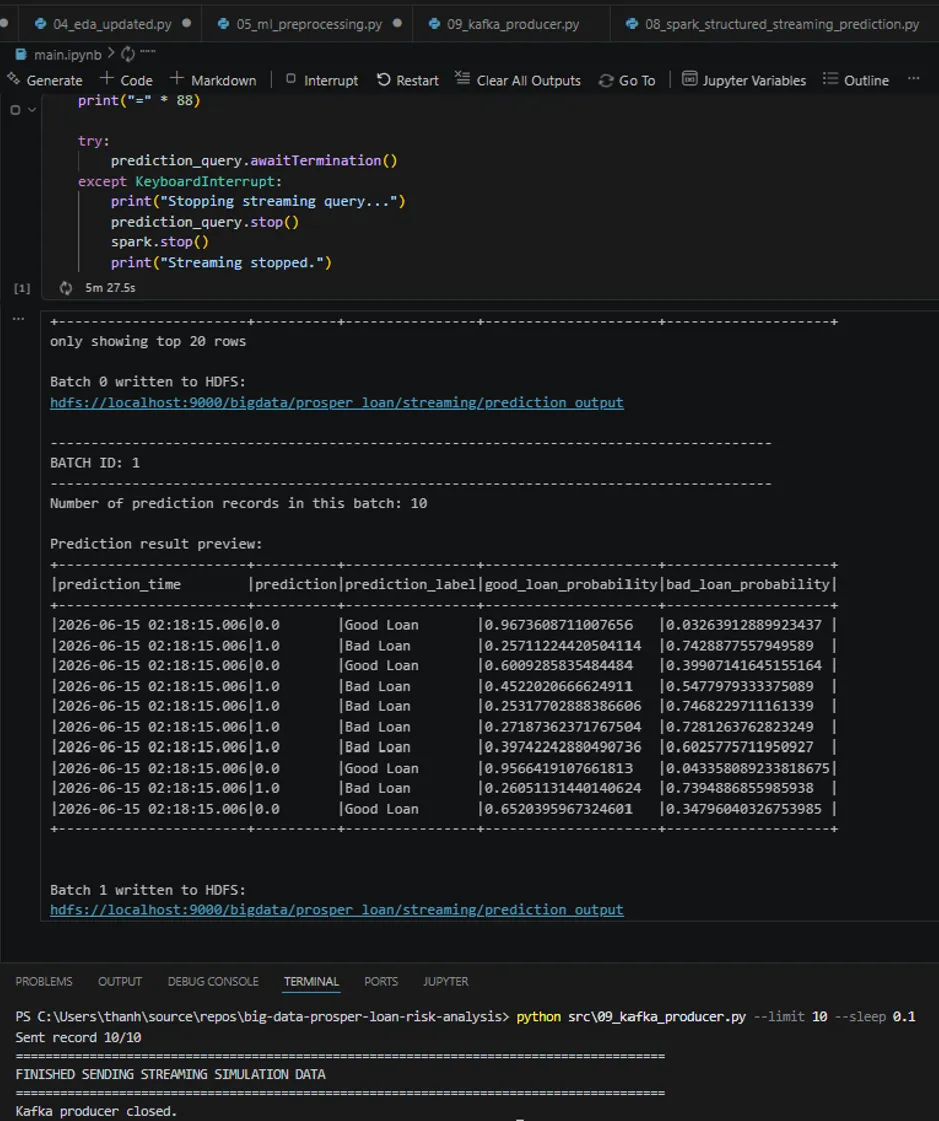Switch to 05_ml_preprocessing.py tab

(309, 24)
